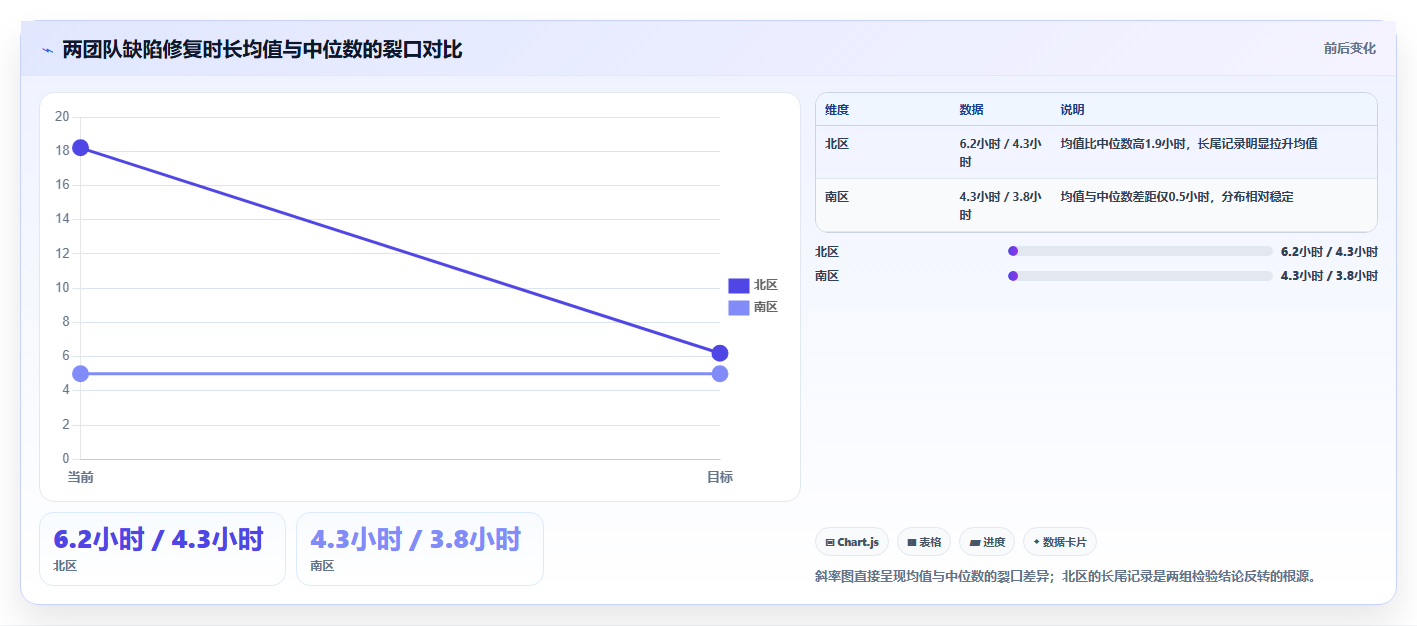The image size is (1417, 626).
Task: Select the 北区 data point at 目标
Action: pyautogui.click(x=720, y=353)
